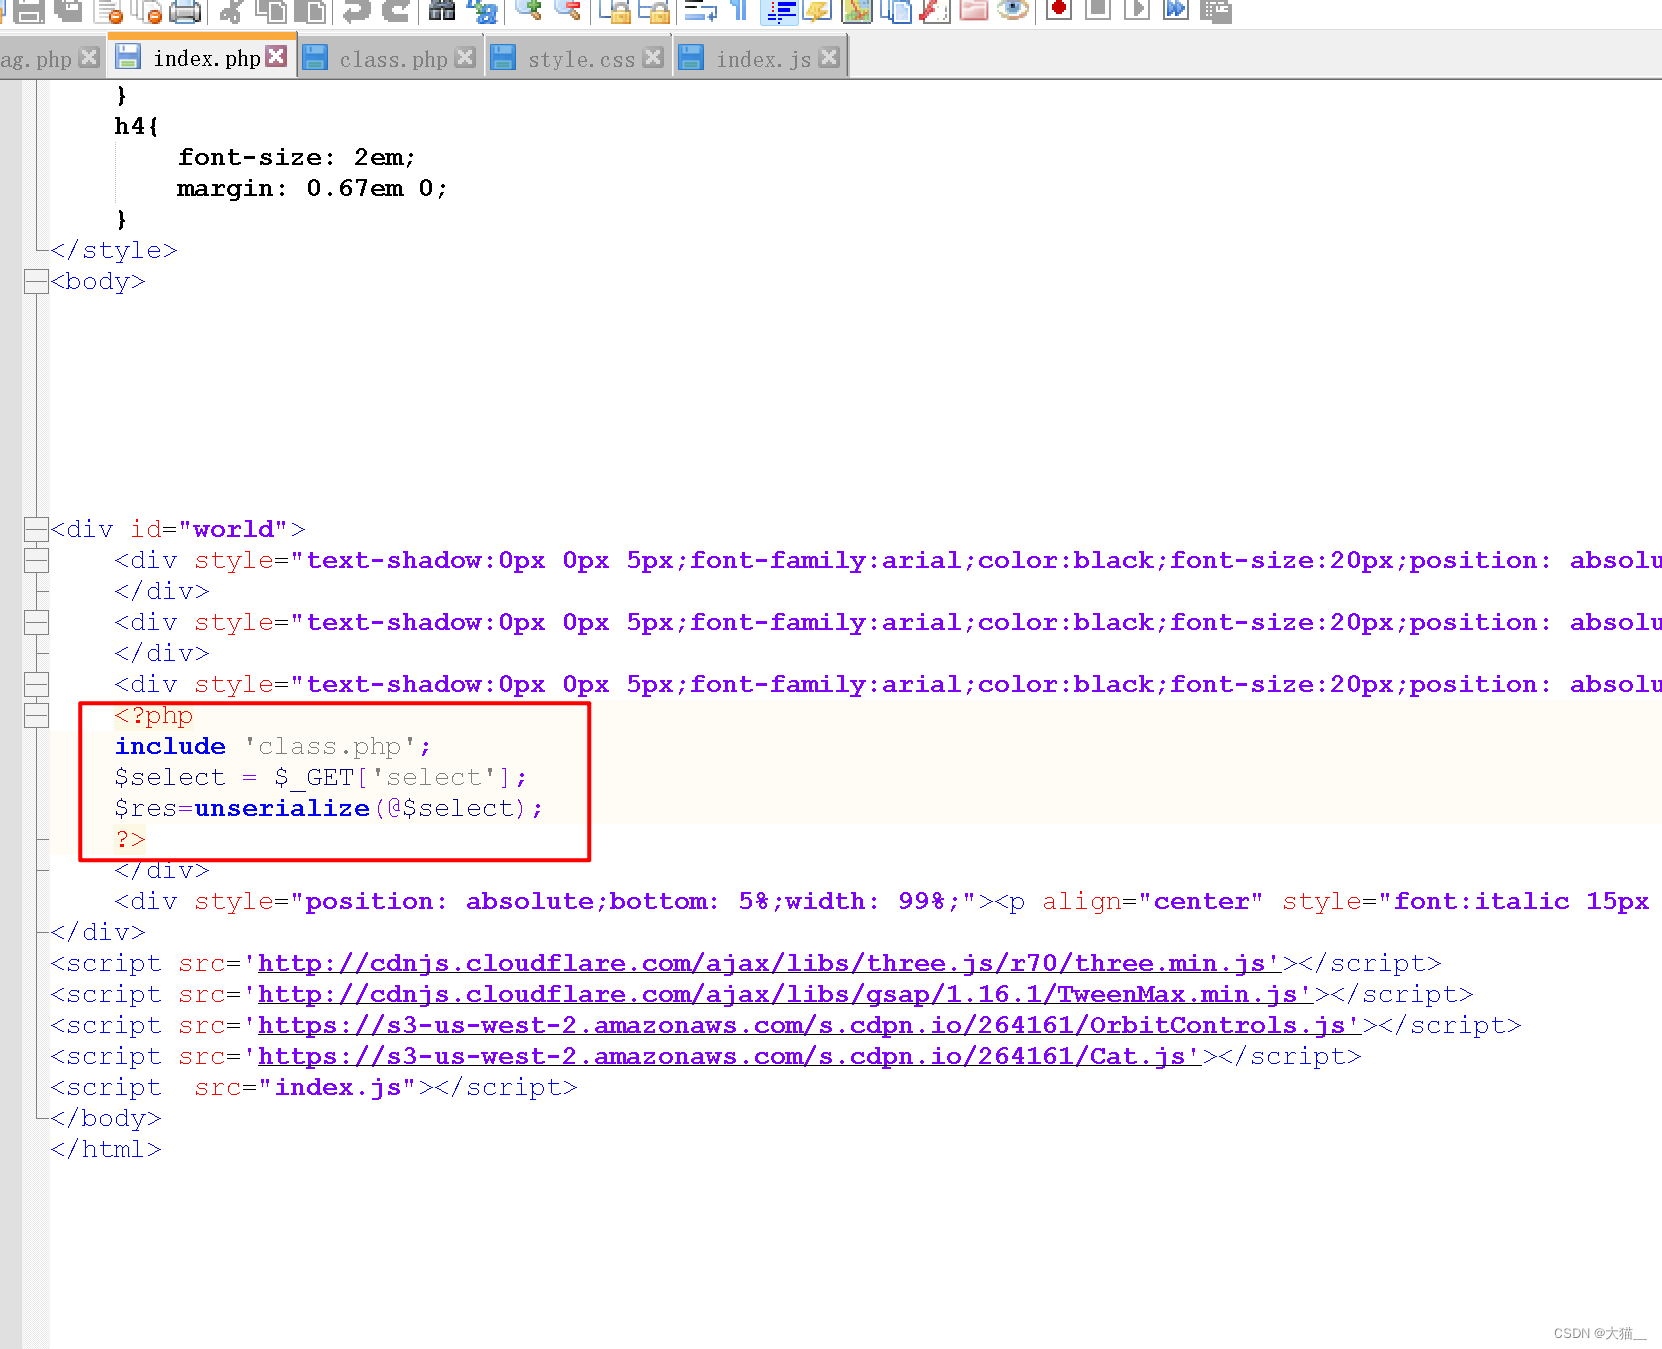Image resolution: width=1662 pixels, height=1349 pixels.
Task: Toggle the indent guide toolbar button
Action: (779, 11)
